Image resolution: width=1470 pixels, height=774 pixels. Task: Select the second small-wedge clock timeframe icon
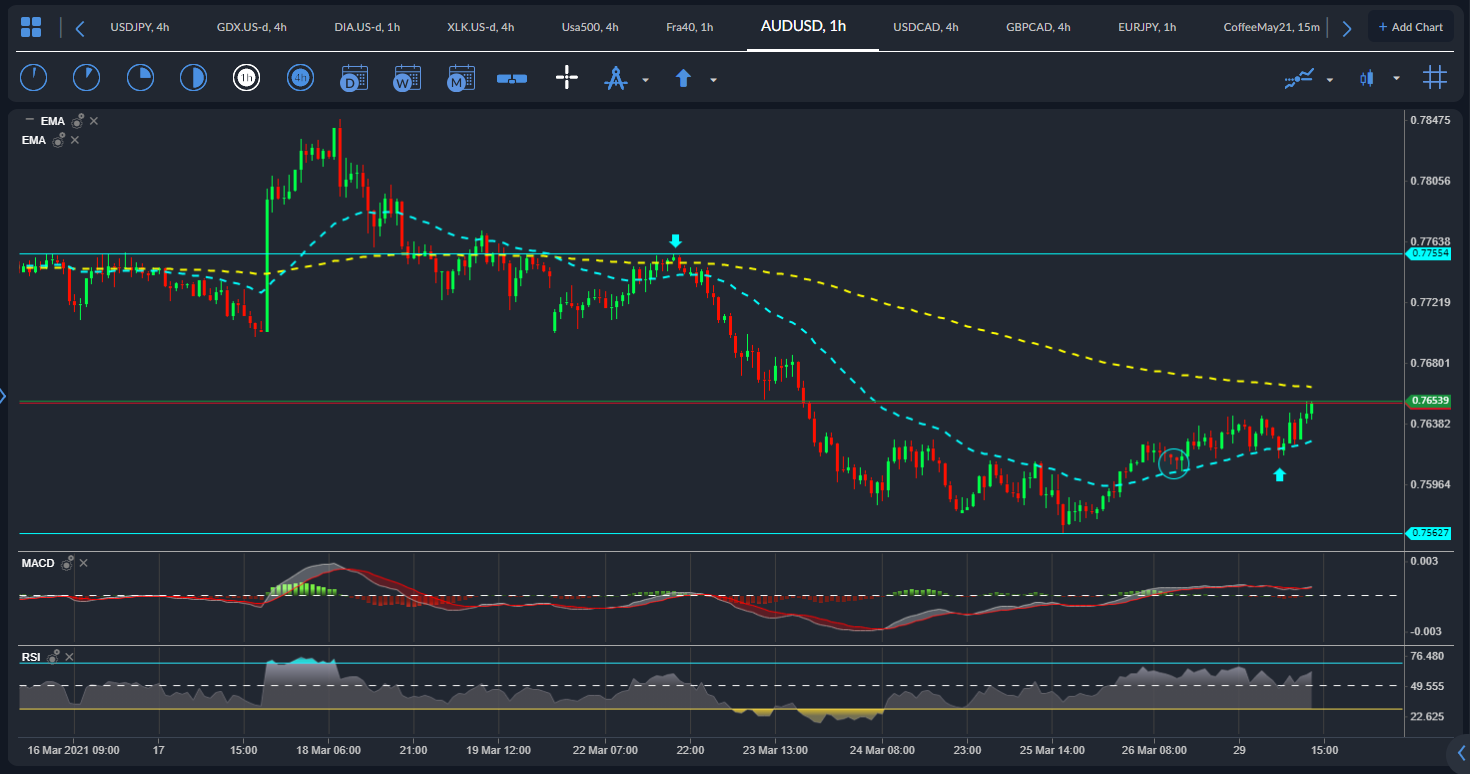coord(87,77)
